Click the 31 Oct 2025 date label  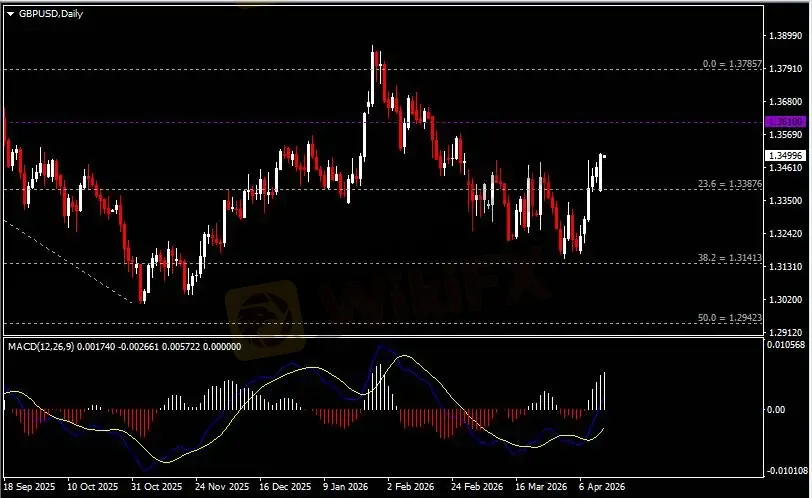156,487
